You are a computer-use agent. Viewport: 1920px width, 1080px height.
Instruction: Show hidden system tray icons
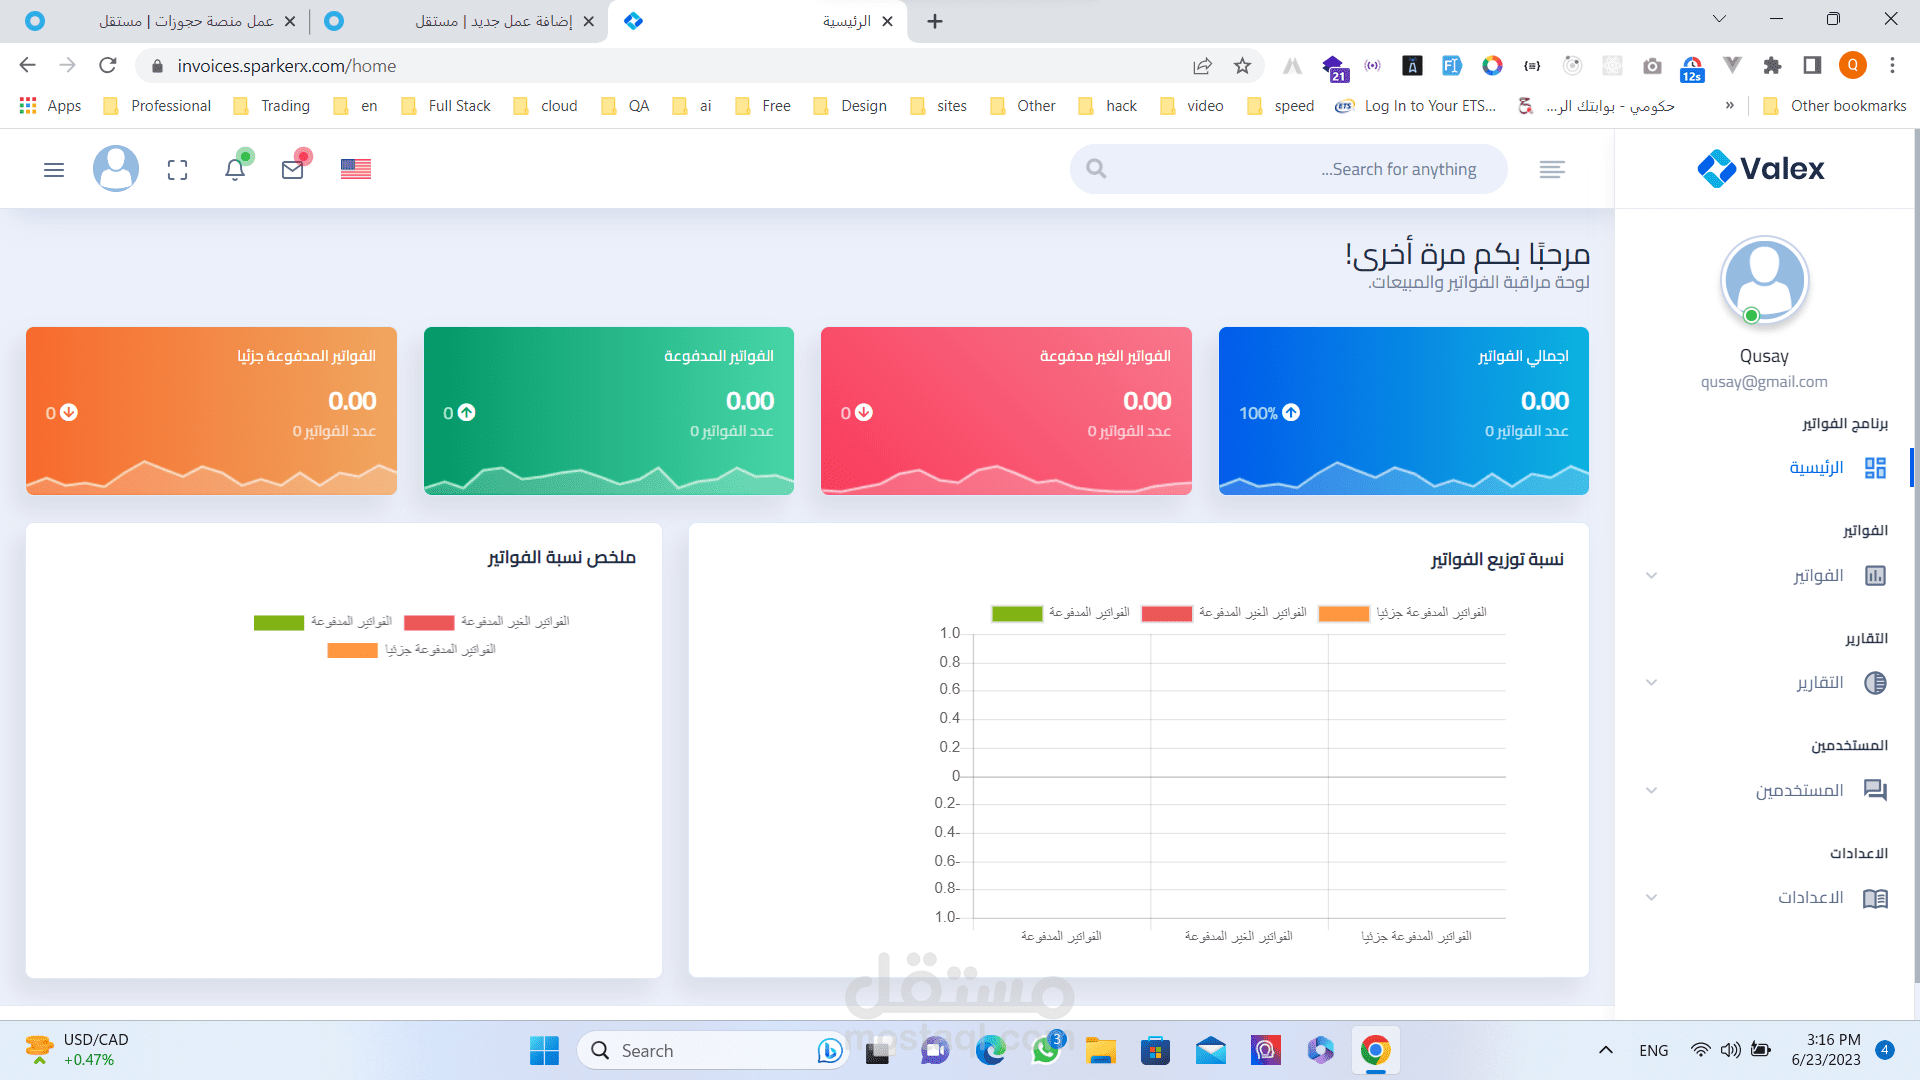[x=1605, y=1050]
